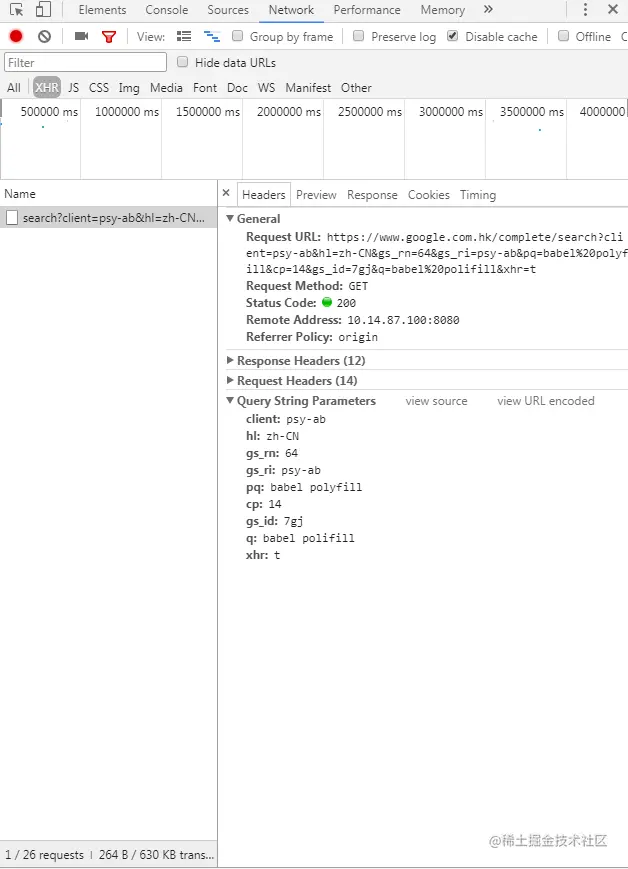Click the Remote Address value 10.14.87.100:8080

coord(403,320)
